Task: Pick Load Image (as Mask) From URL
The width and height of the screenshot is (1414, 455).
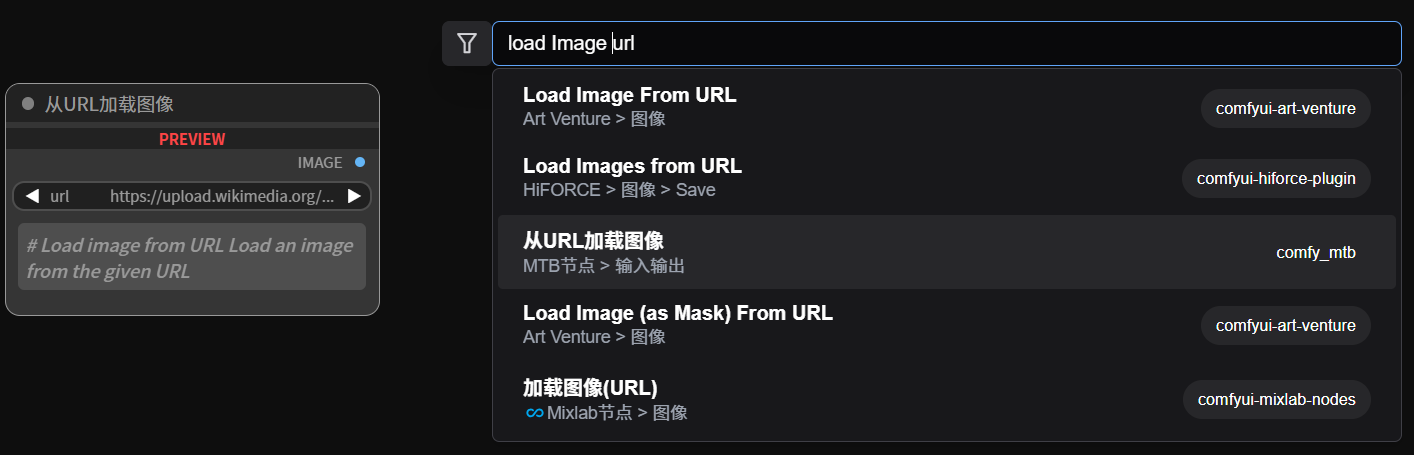Action: (x=946, y=324)
